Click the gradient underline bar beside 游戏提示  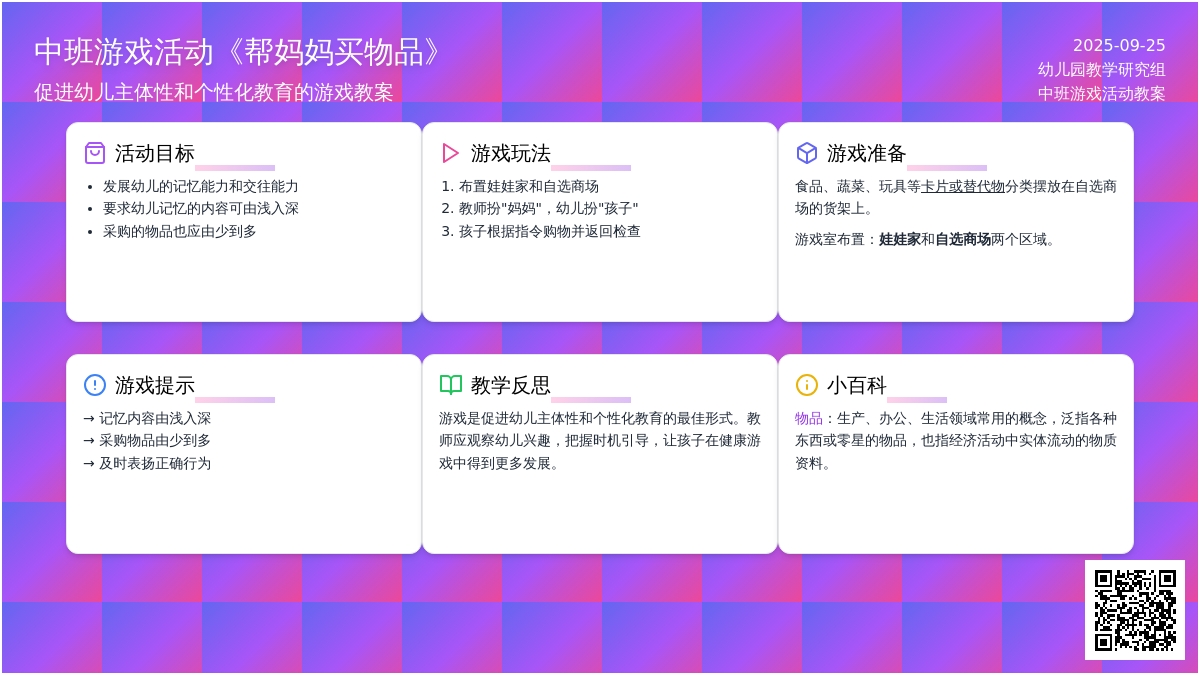(x=235, y=400)
